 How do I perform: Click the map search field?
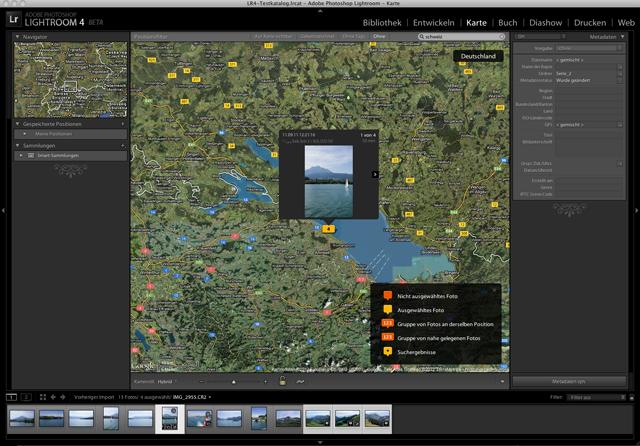click(x=462, y=37)
